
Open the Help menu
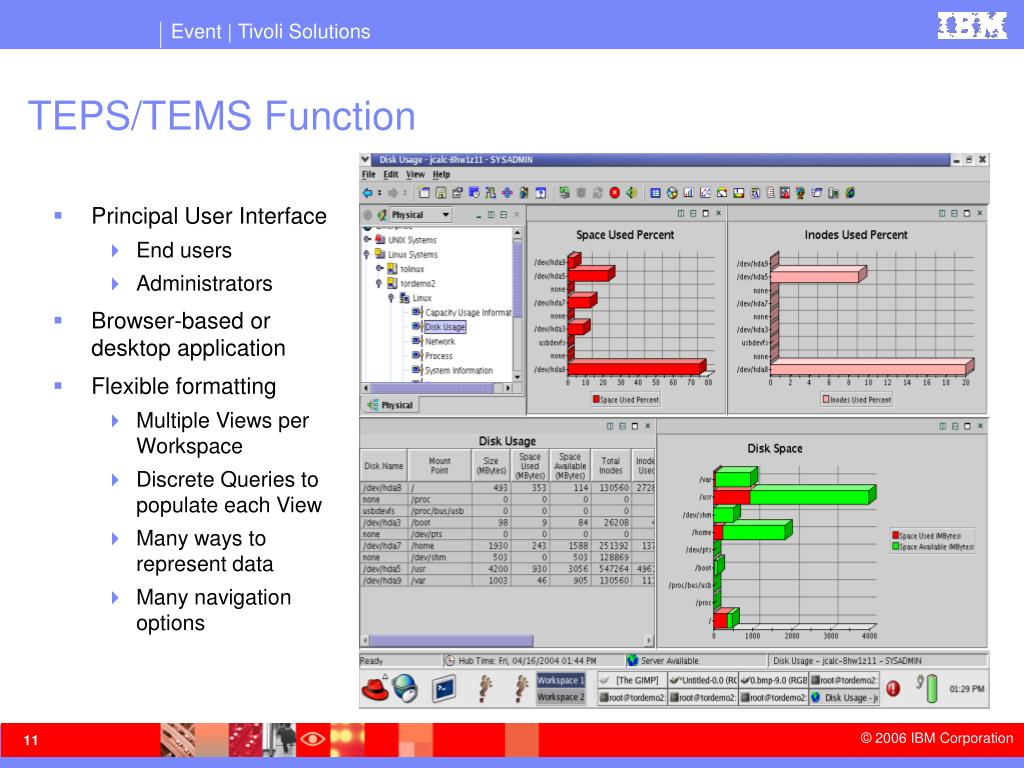[441, 174]
